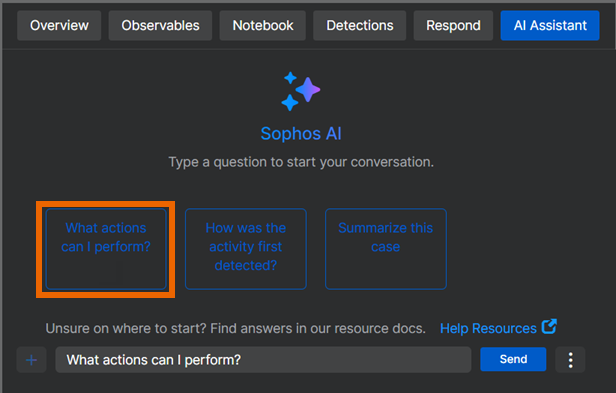Click the external link icon beside Help Resources

pyautogui.click(x=549, y=327)
